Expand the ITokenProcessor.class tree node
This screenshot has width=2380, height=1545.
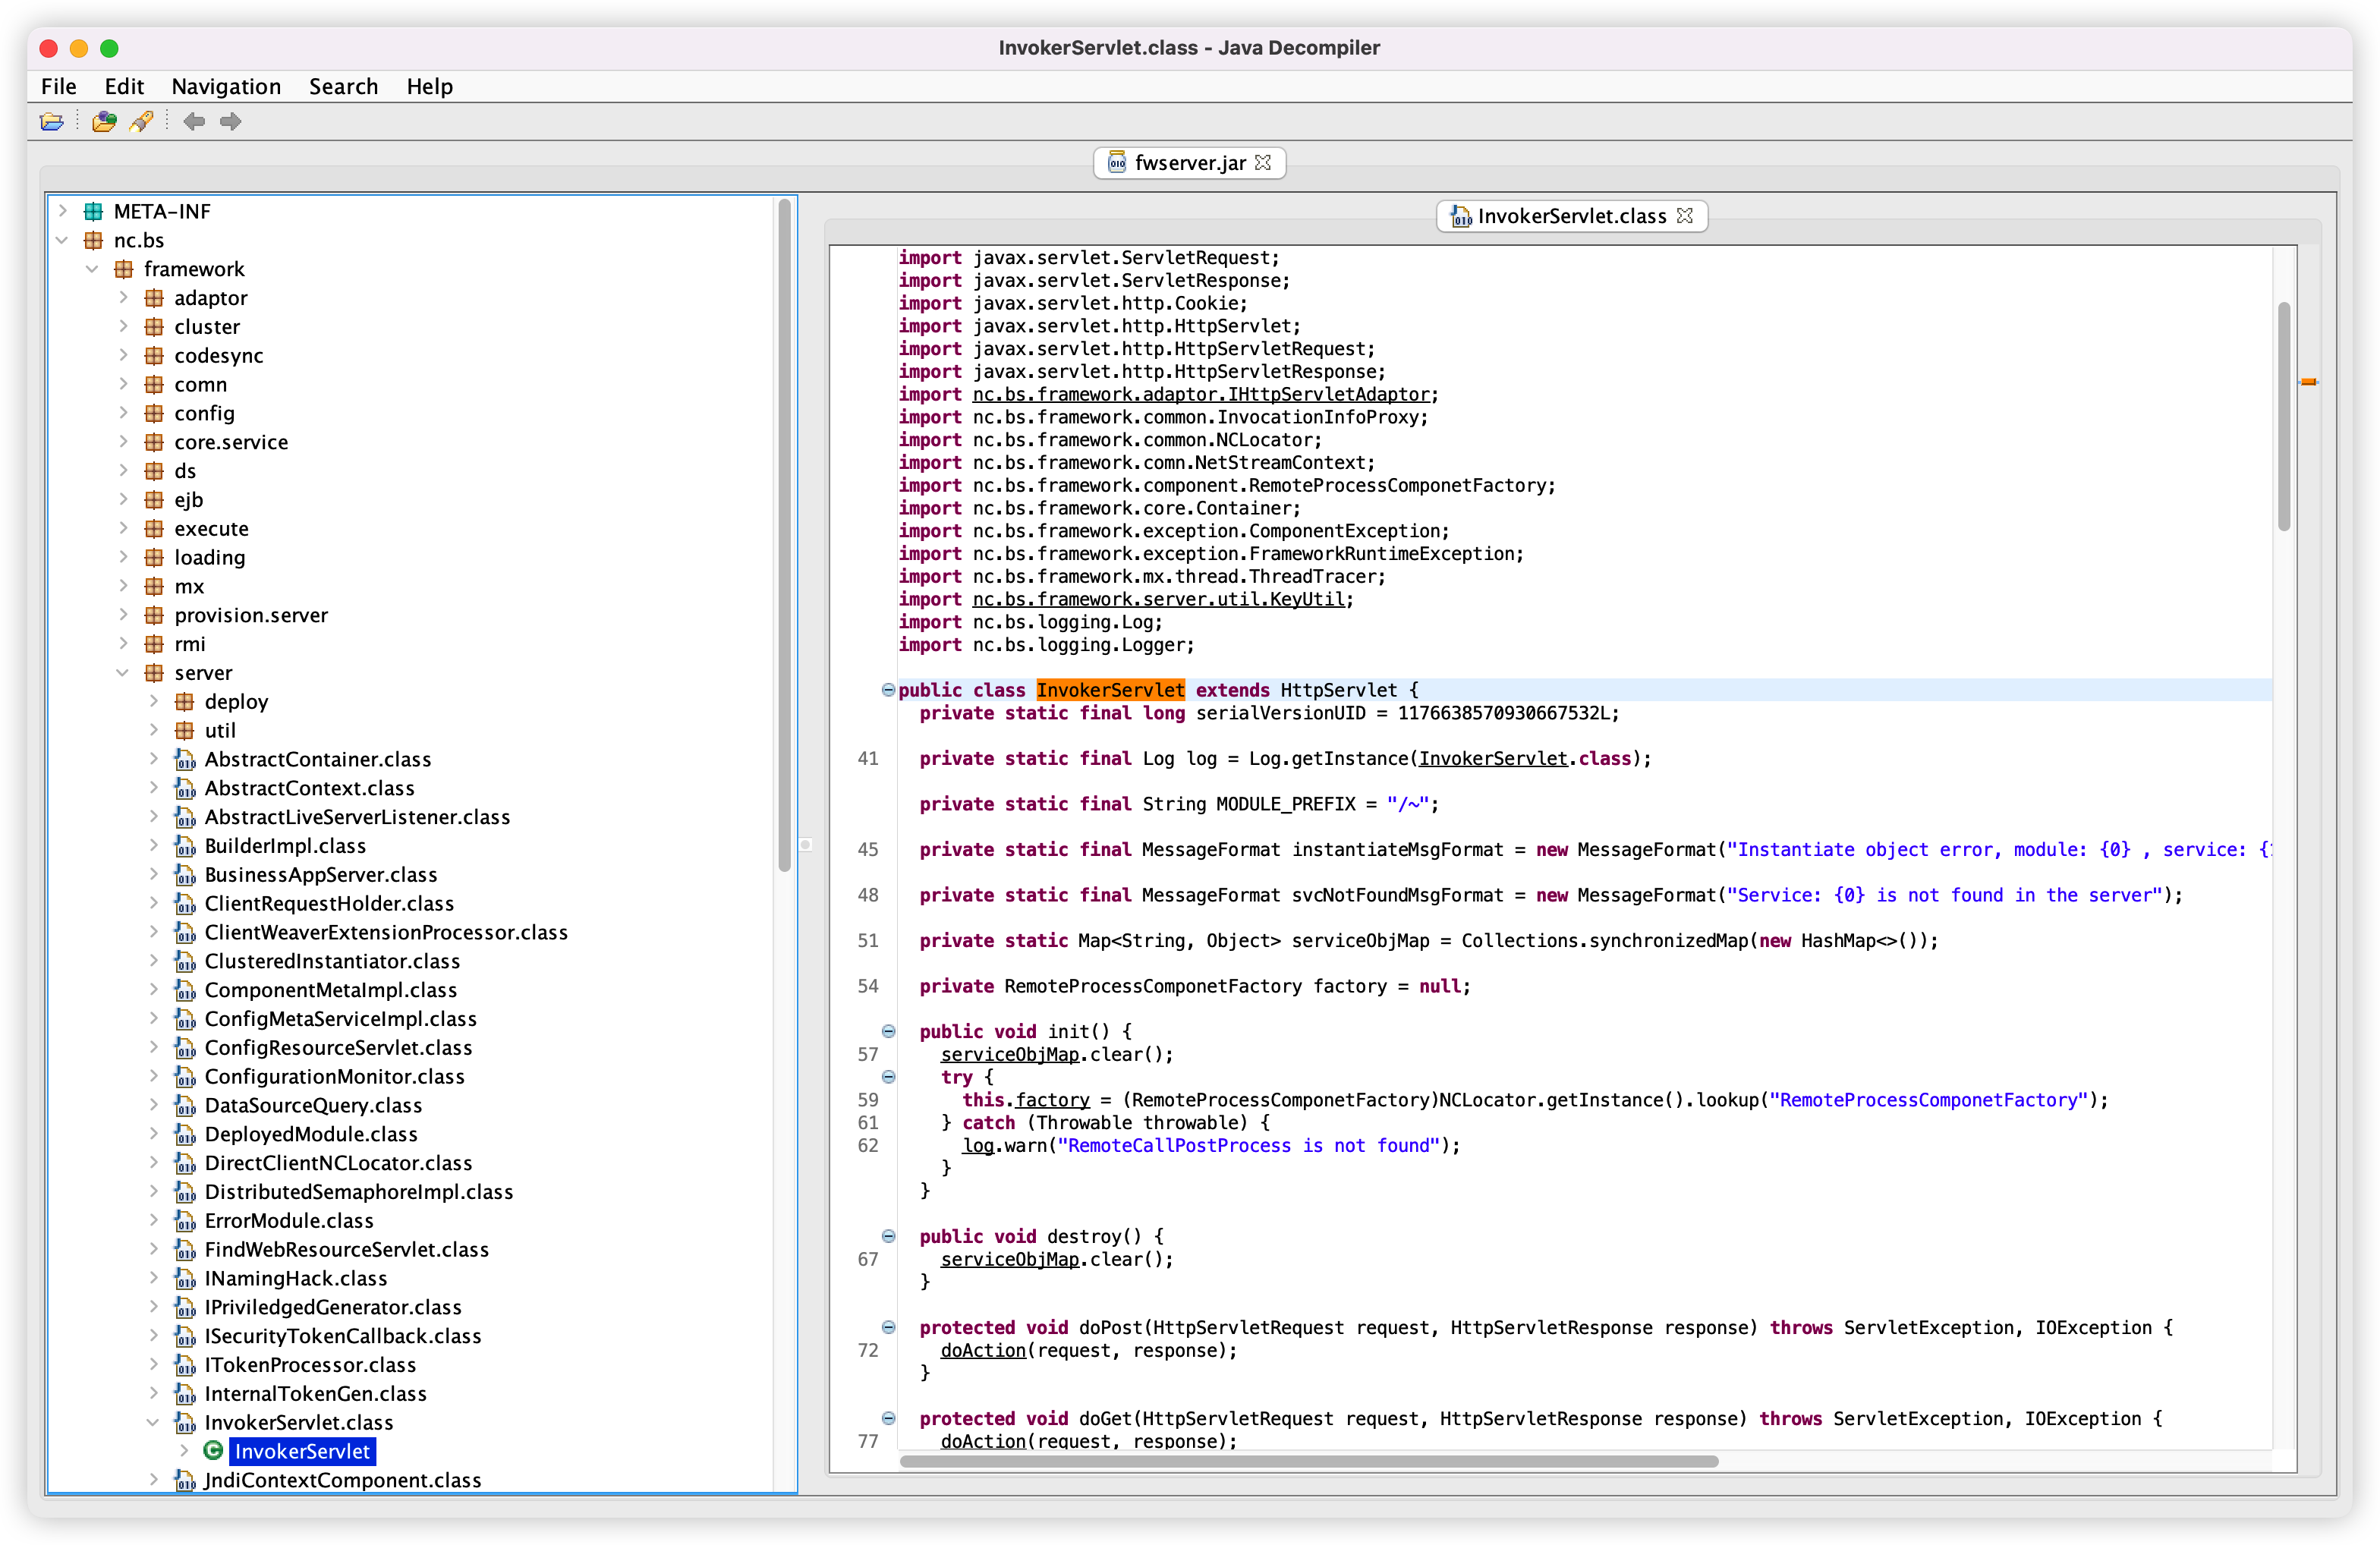click(154, 1365)
